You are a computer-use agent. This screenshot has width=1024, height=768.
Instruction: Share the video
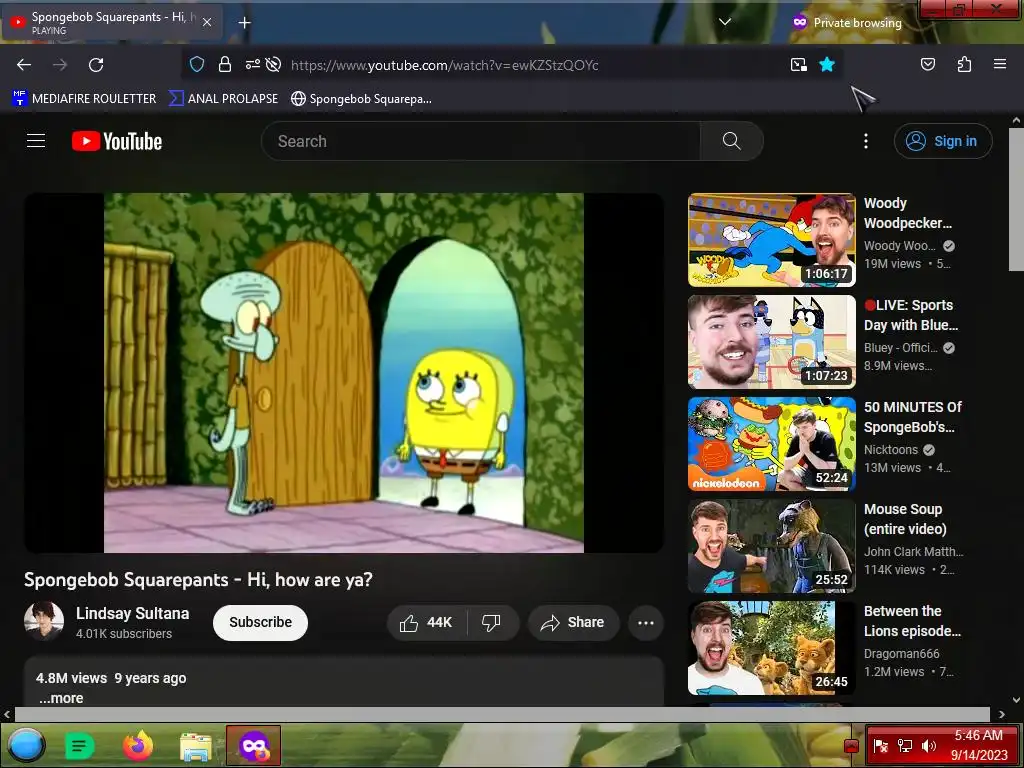click(573, 622)
